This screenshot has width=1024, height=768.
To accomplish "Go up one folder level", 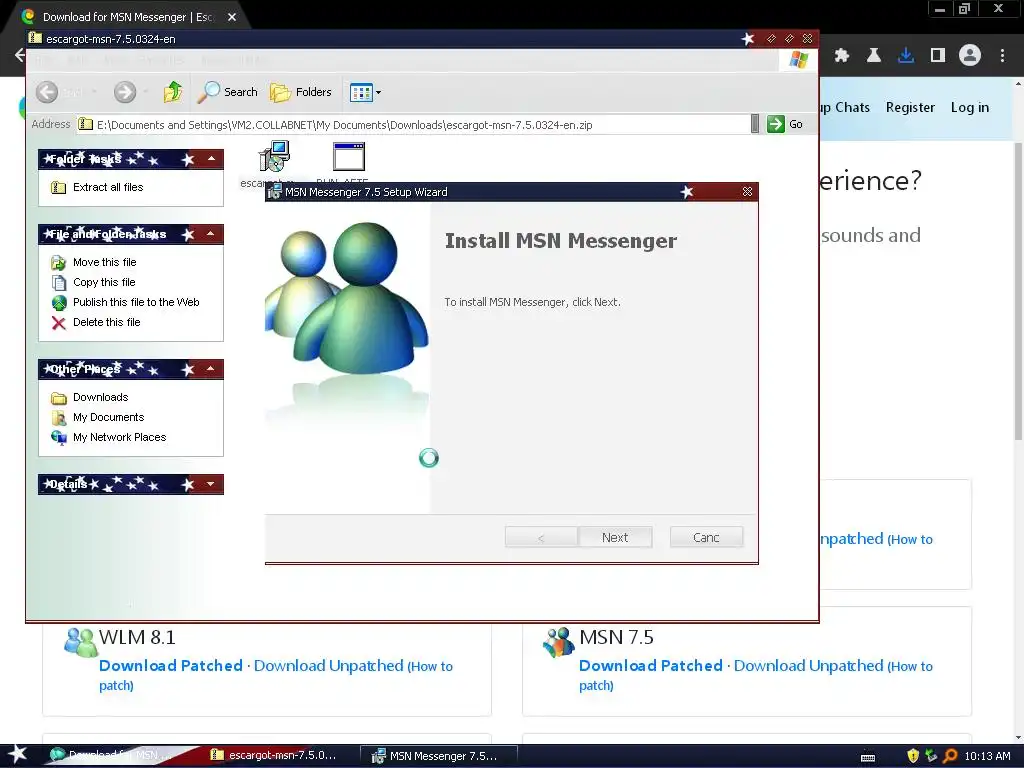I will 173,92.
